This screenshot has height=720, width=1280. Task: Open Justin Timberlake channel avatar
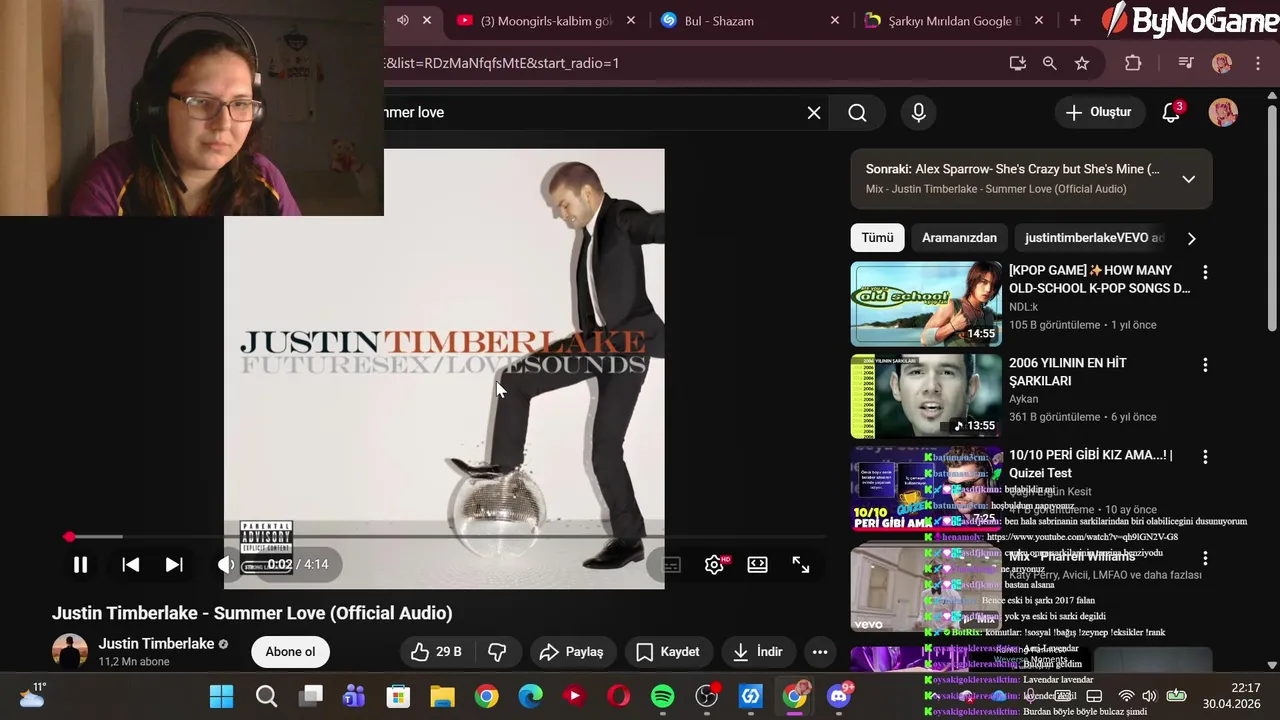click(70, 652)
